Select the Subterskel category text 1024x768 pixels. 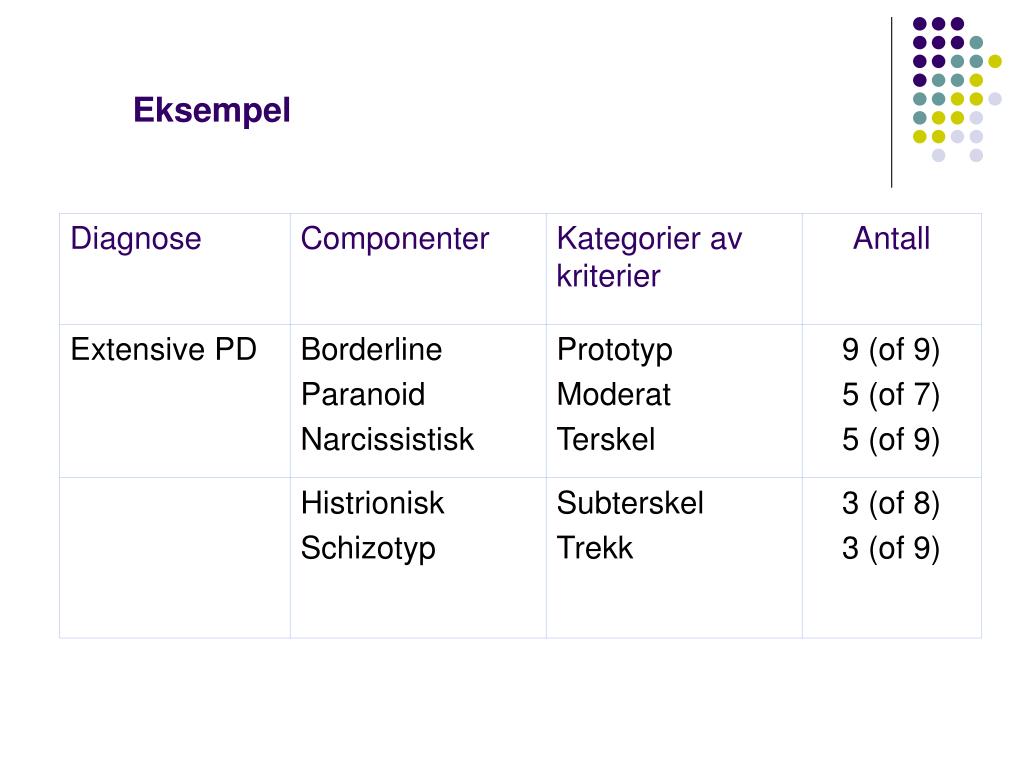630,504
